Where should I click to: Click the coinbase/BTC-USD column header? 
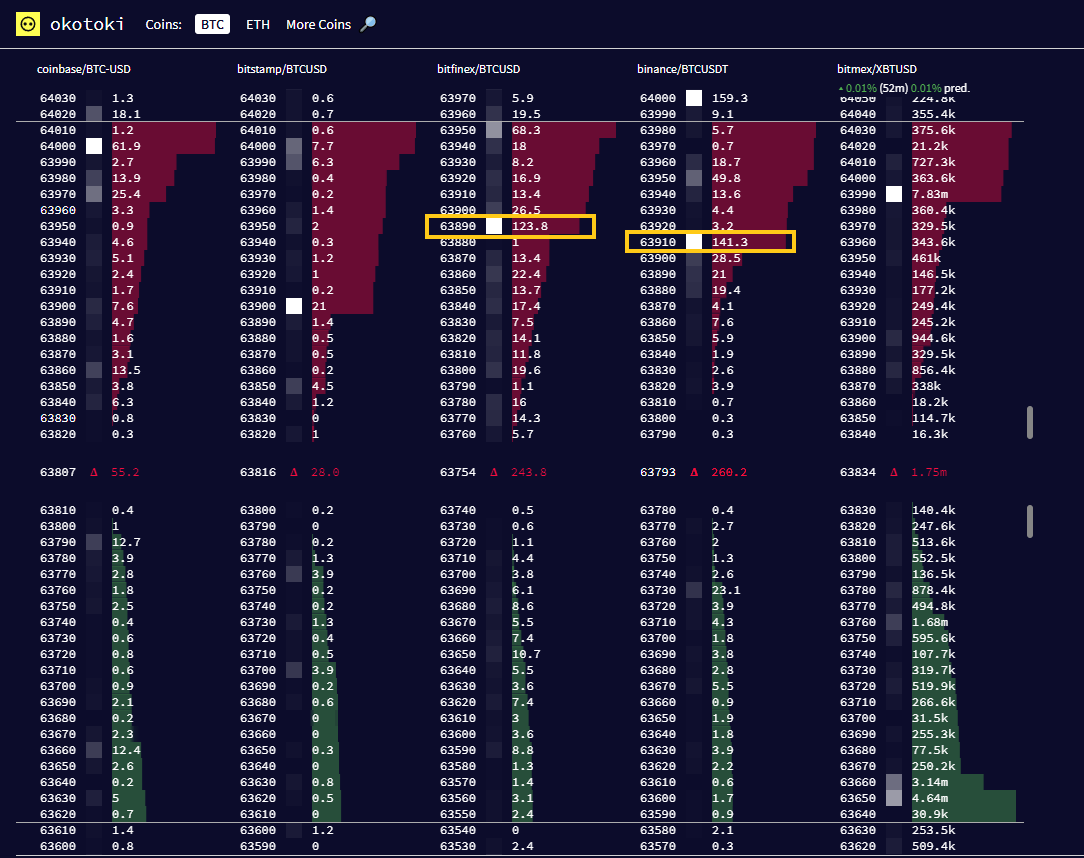click(x=84, y=69)
